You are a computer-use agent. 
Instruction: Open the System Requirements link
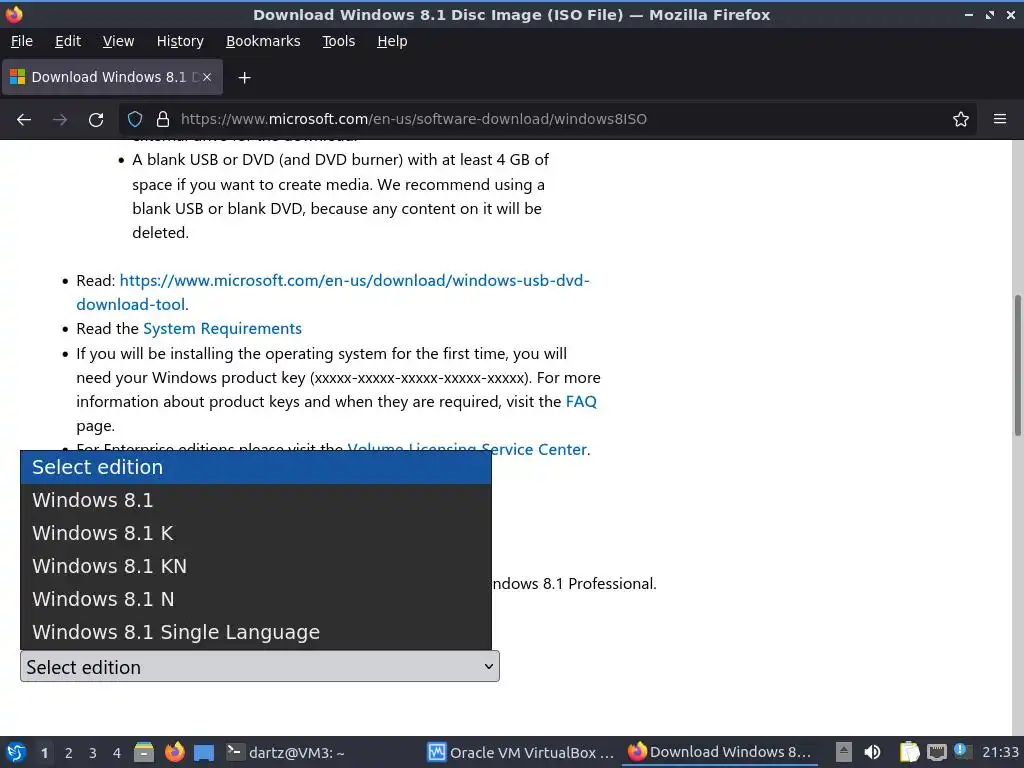coord(222,328)
